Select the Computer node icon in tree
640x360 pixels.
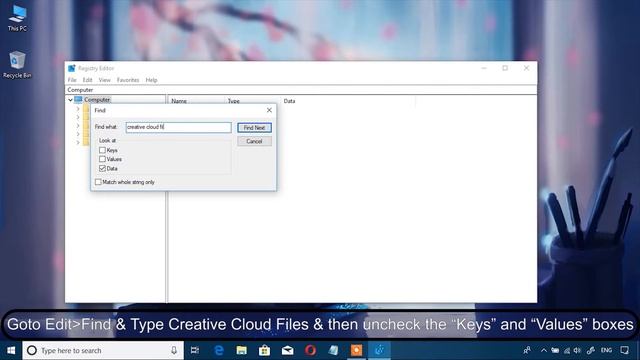point(78,100)
